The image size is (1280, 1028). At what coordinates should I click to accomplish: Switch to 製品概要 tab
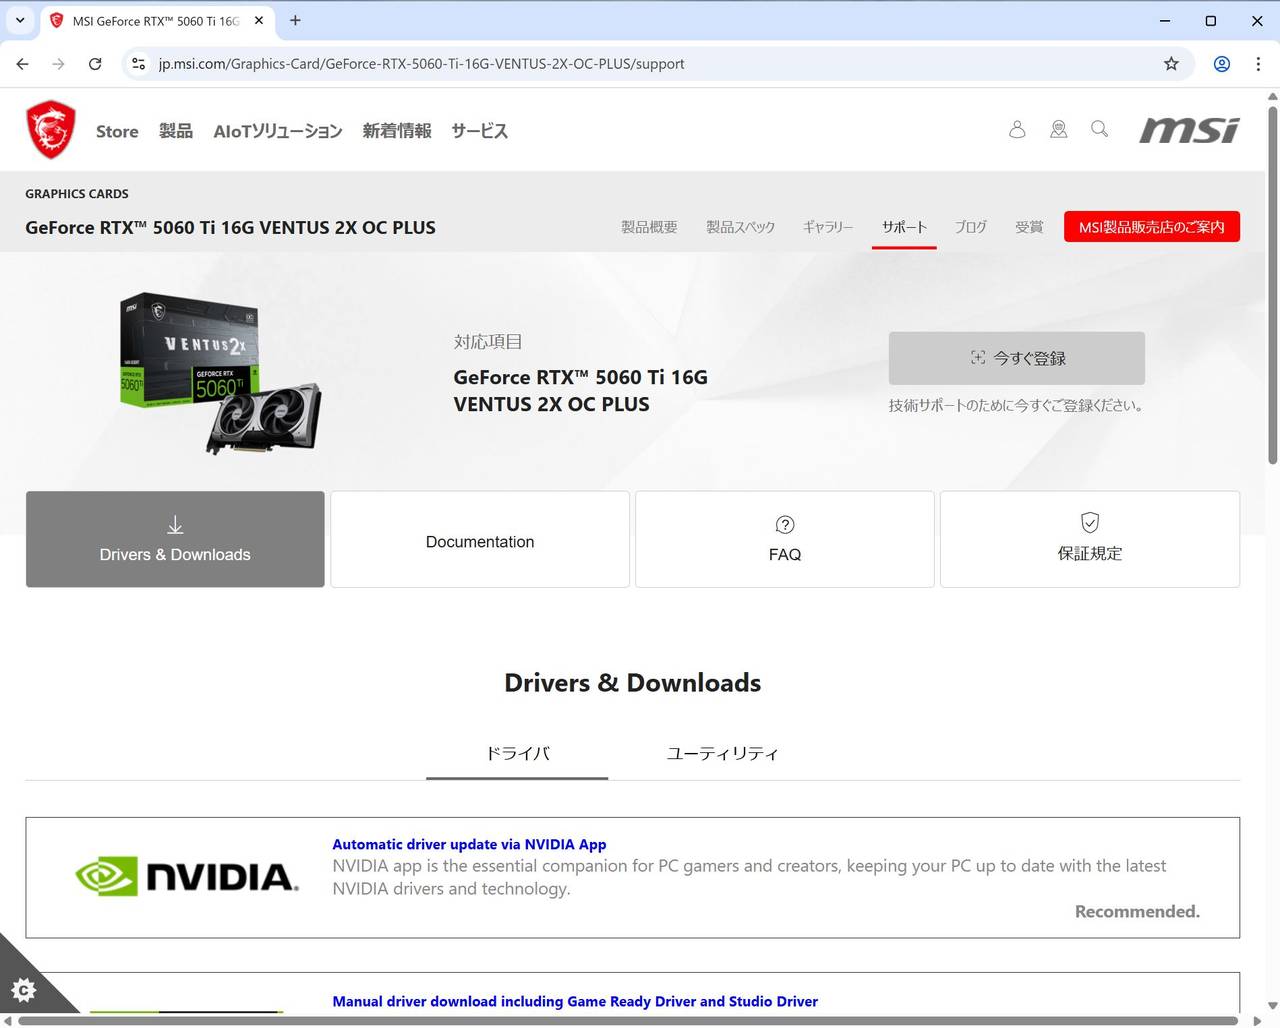point(649,227)
